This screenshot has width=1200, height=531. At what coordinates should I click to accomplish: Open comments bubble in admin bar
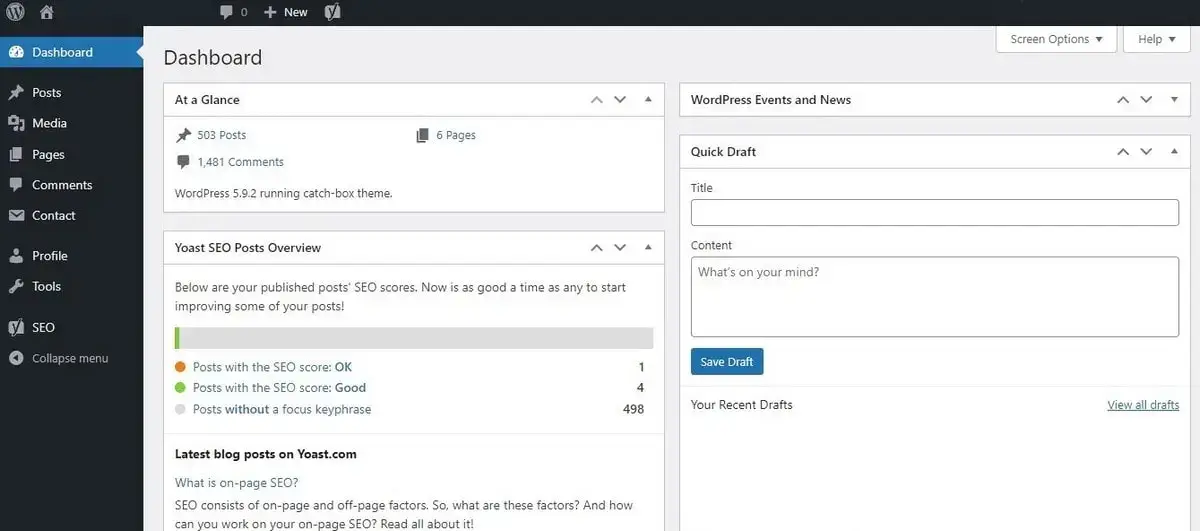pos(234,12)
